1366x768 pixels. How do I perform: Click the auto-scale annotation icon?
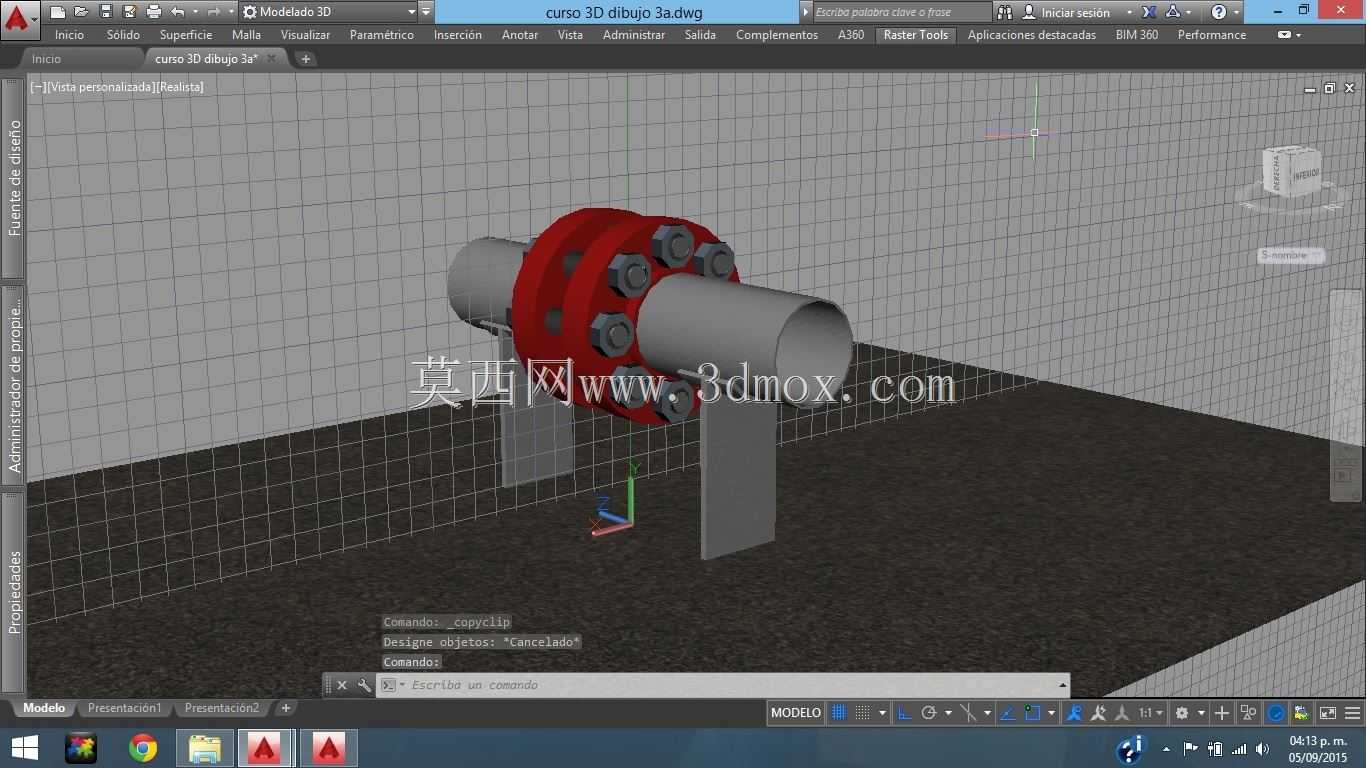[1099, 713]
